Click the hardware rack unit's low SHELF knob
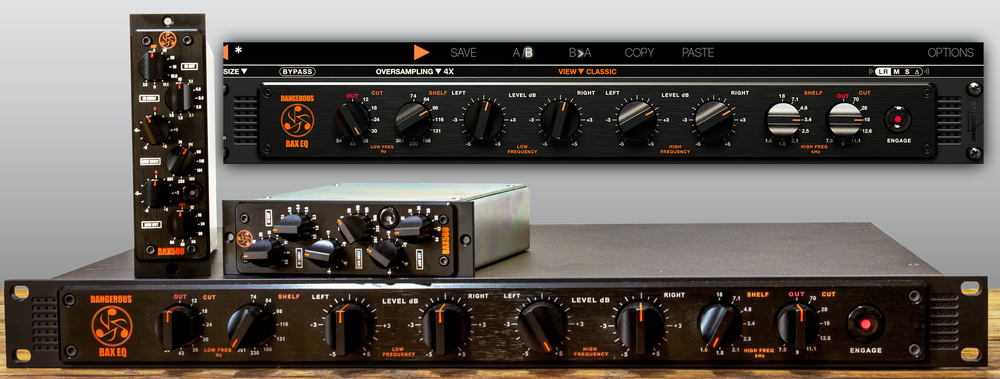The height and width of the screenshot is (379, 1000). pos(251,326)
